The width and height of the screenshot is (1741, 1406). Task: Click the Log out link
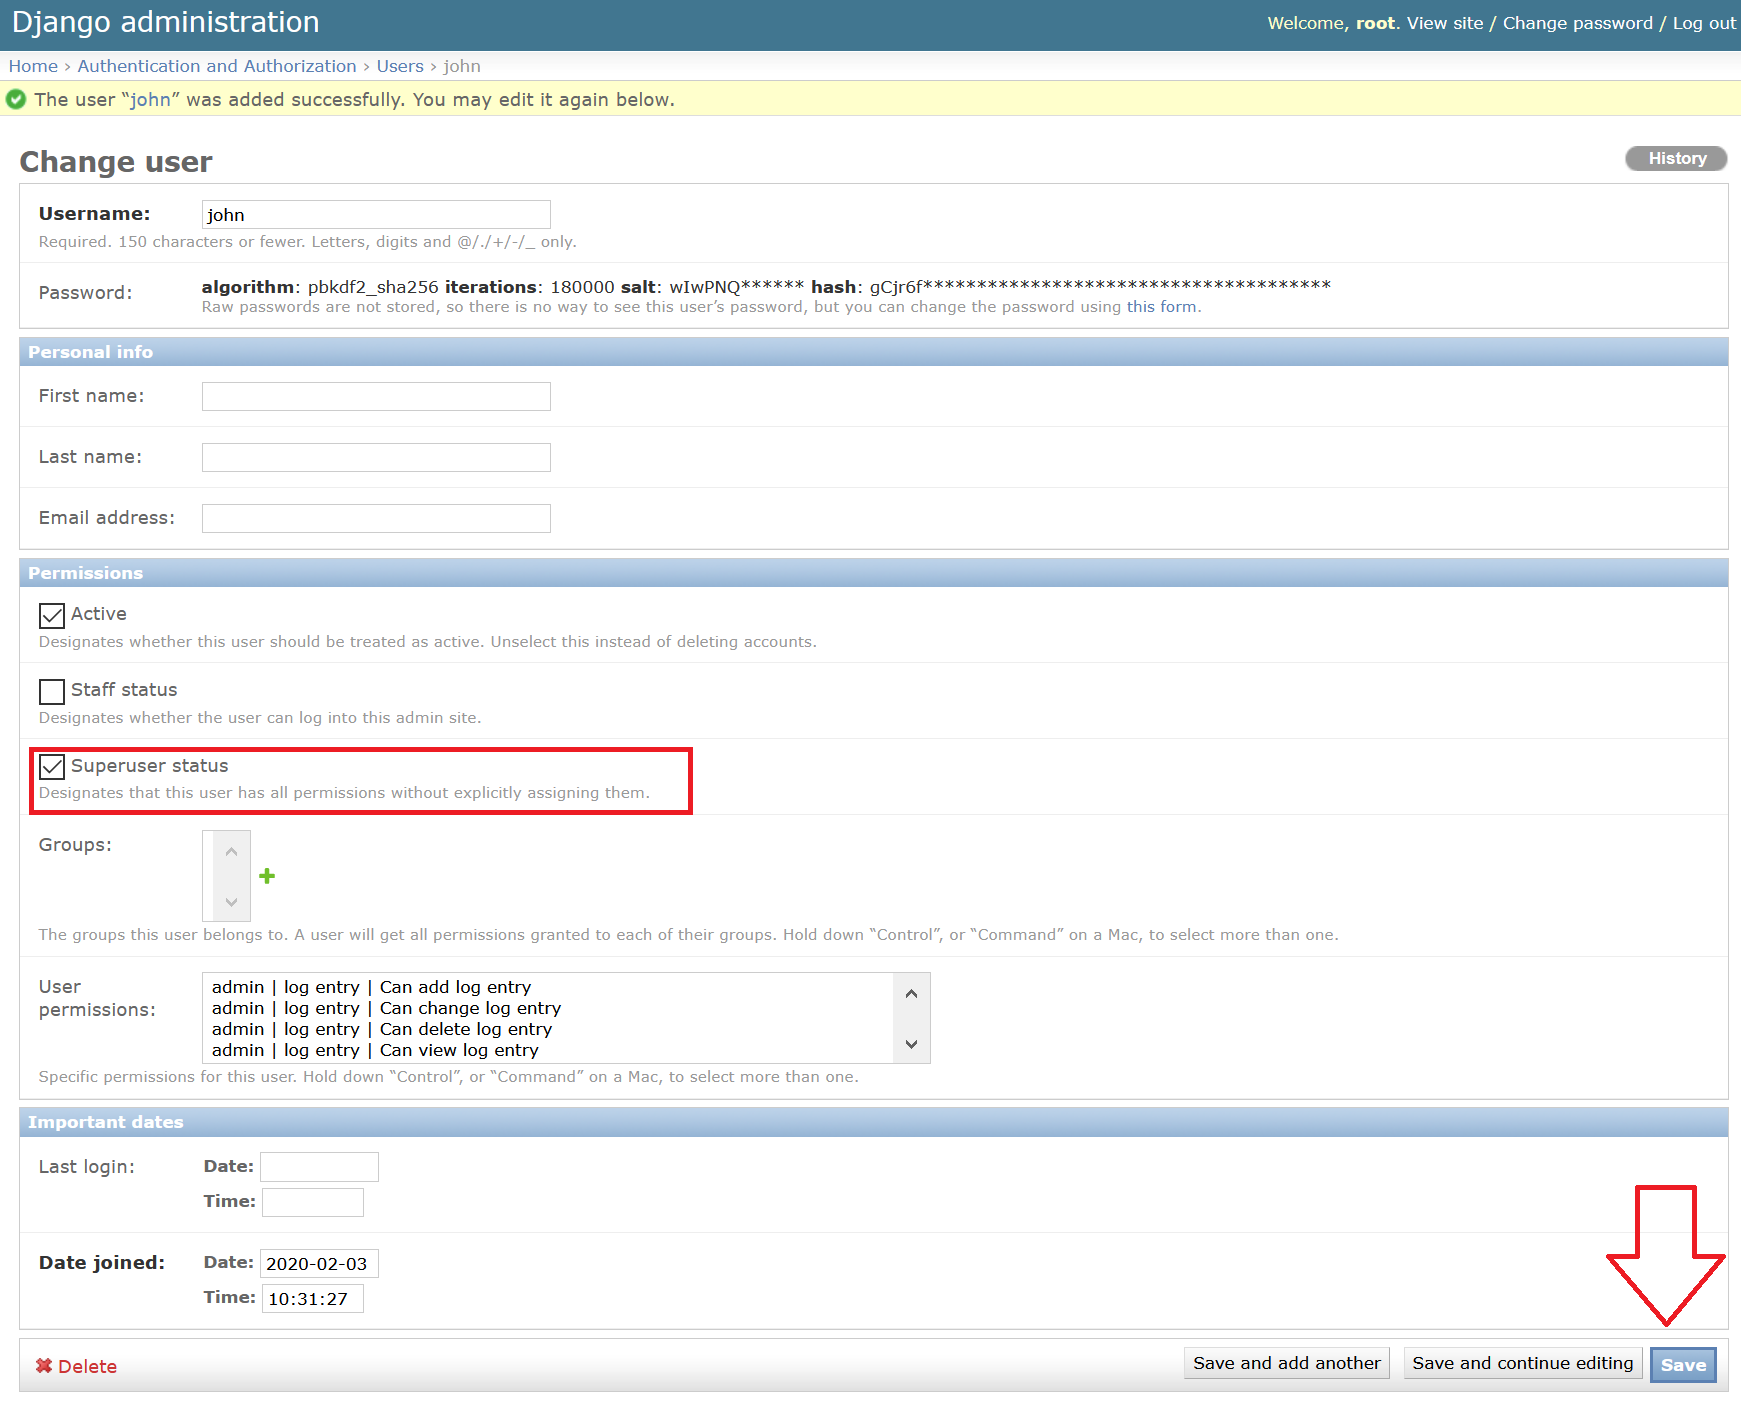(1704, 23)
